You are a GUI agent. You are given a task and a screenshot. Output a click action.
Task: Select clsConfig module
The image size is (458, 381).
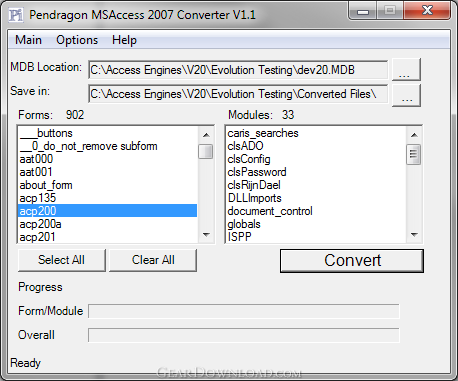[316, 159]
